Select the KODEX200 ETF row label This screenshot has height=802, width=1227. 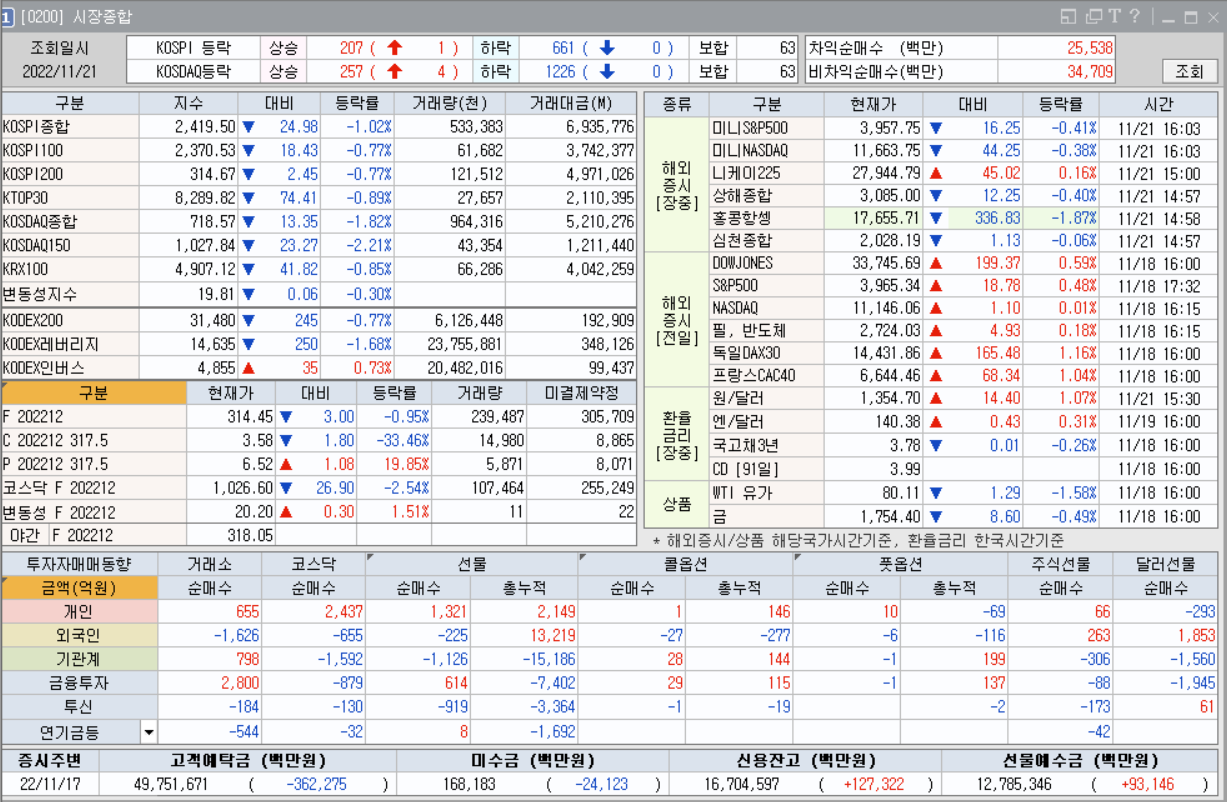(x=70, y=320)
